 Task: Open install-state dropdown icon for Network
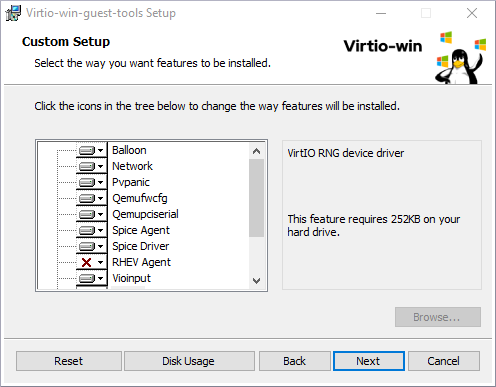[92, 166]
